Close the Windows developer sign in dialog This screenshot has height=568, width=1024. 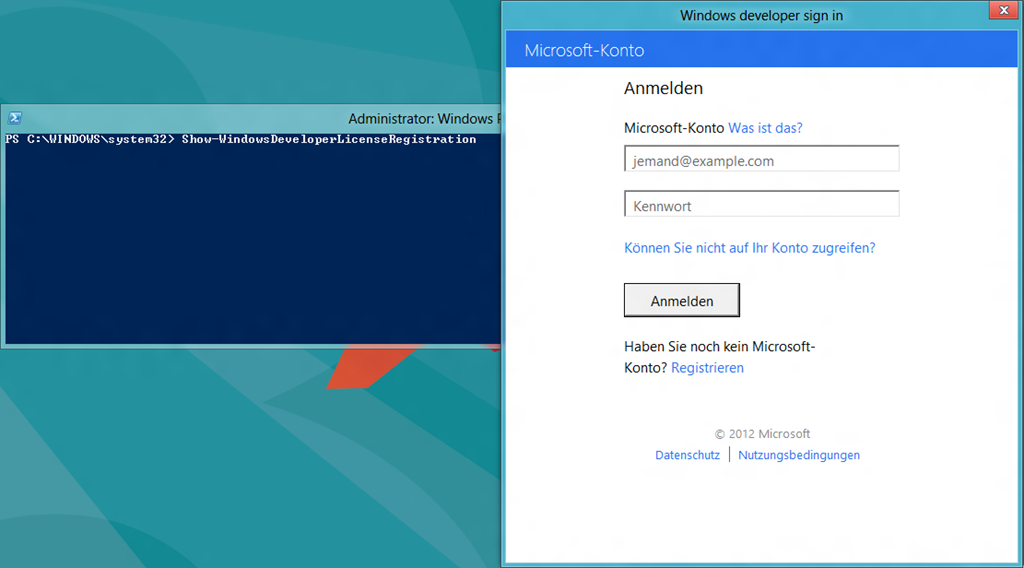1004,10
